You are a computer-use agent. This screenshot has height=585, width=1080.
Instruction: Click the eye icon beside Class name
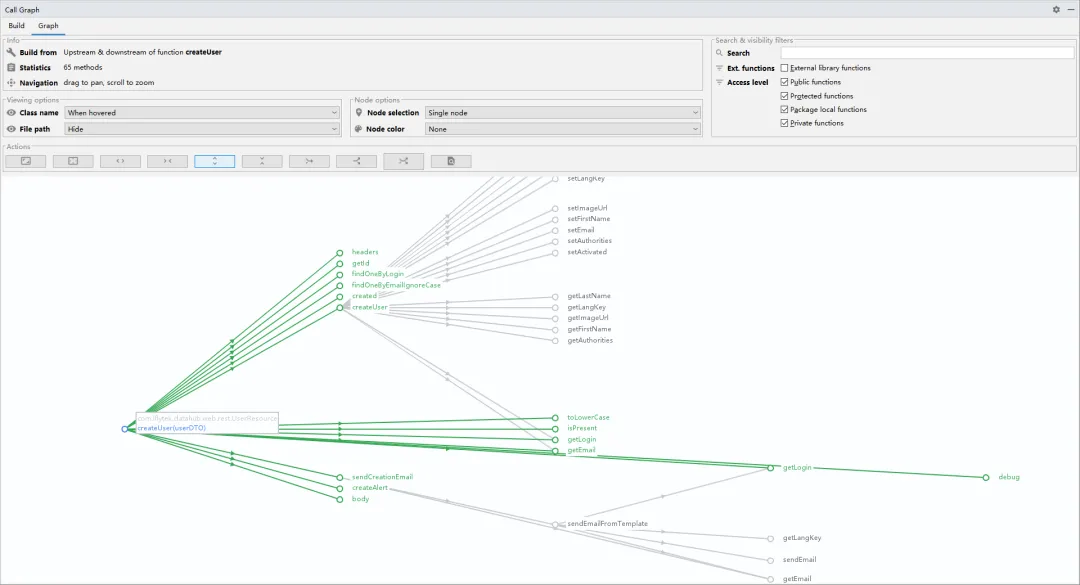point(11,112)
